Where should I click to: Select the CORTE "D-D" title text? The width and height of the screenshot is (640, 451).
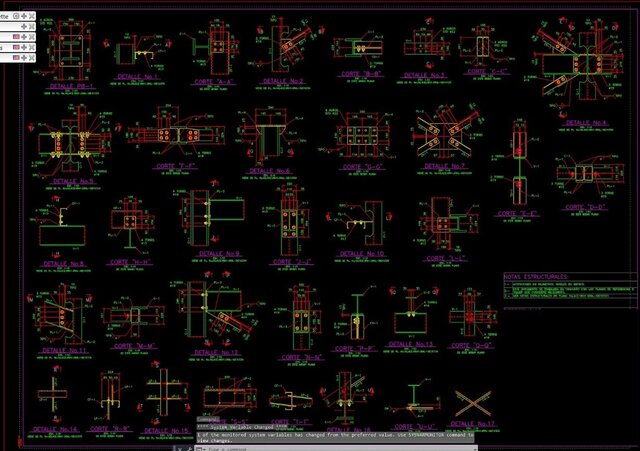coord(586,207)
